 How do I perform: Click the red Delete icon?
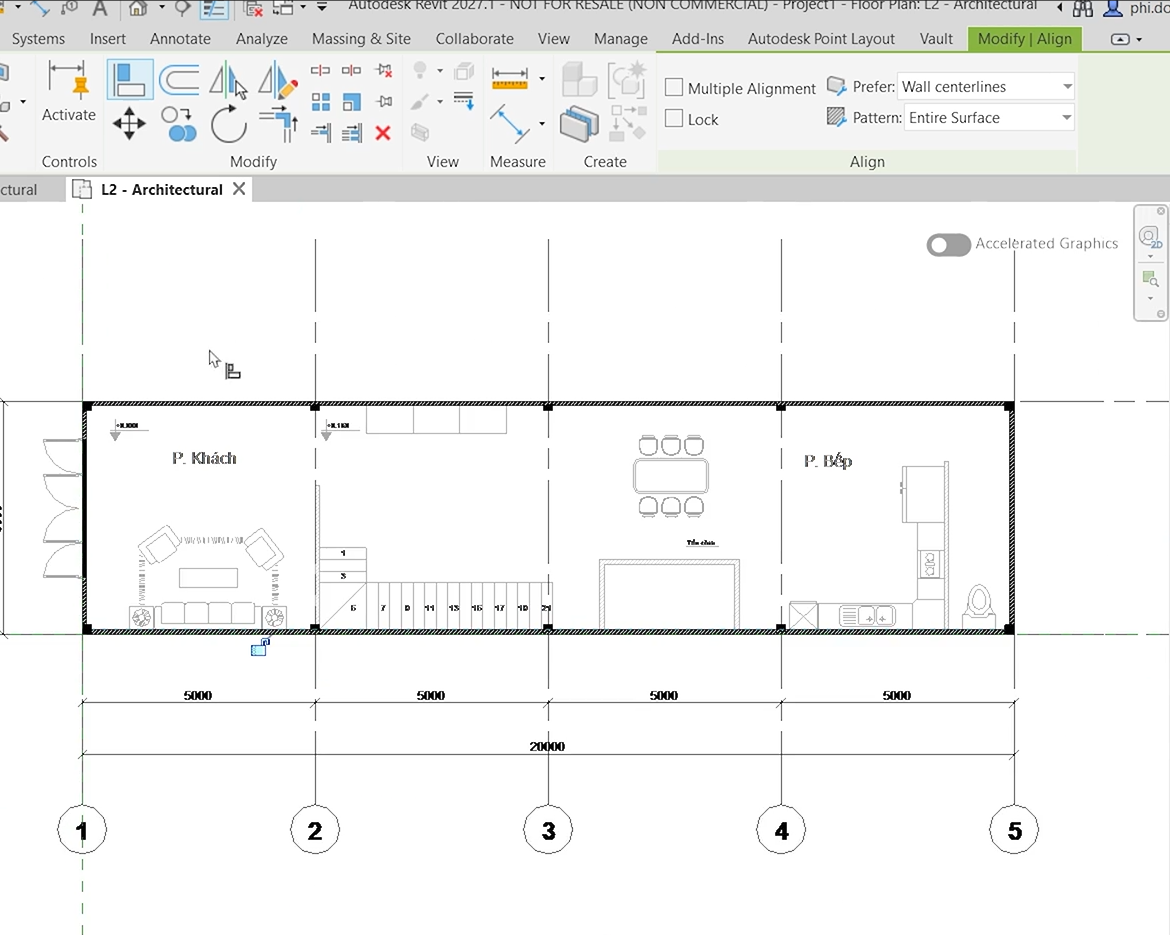click(384, 134)
